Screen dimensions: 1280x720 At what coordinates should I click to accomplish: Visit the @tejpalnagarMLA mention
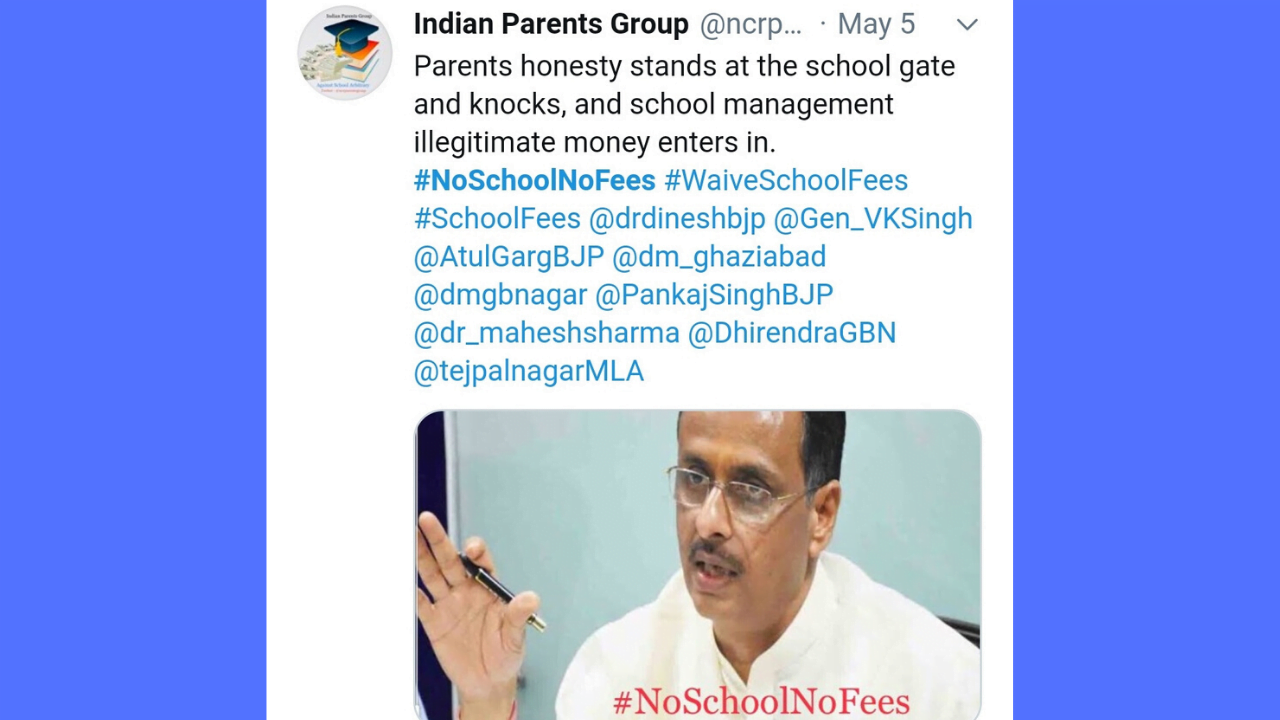coord(529,371)
